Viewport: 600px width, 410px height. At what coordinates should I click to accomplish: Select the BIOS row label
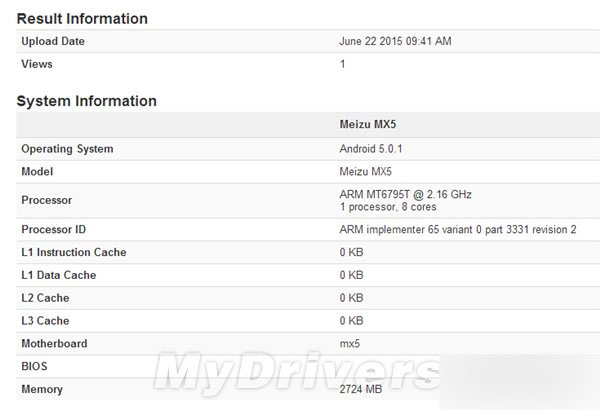click(x=36, y=367)
